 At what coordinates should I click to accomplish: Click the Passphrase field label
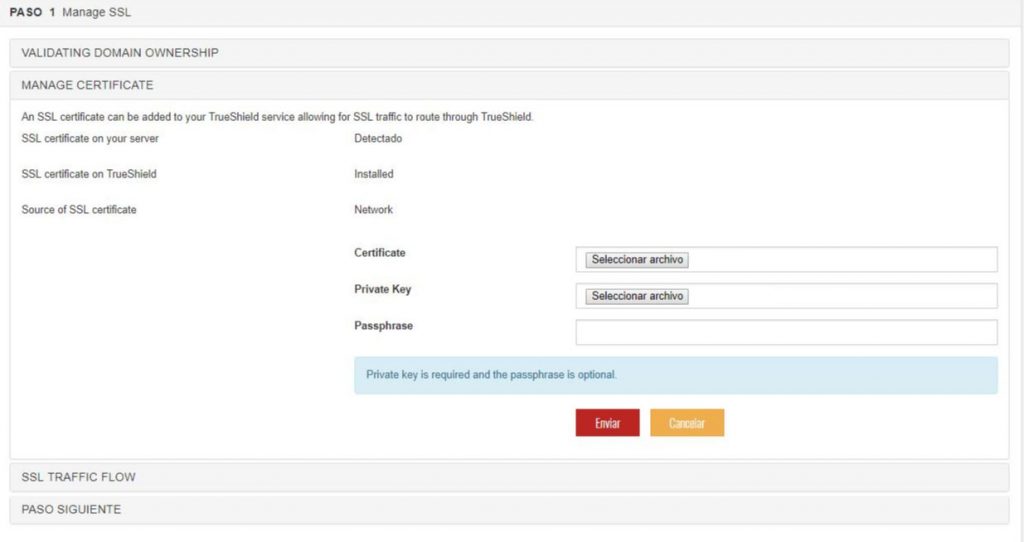[383, 326]
